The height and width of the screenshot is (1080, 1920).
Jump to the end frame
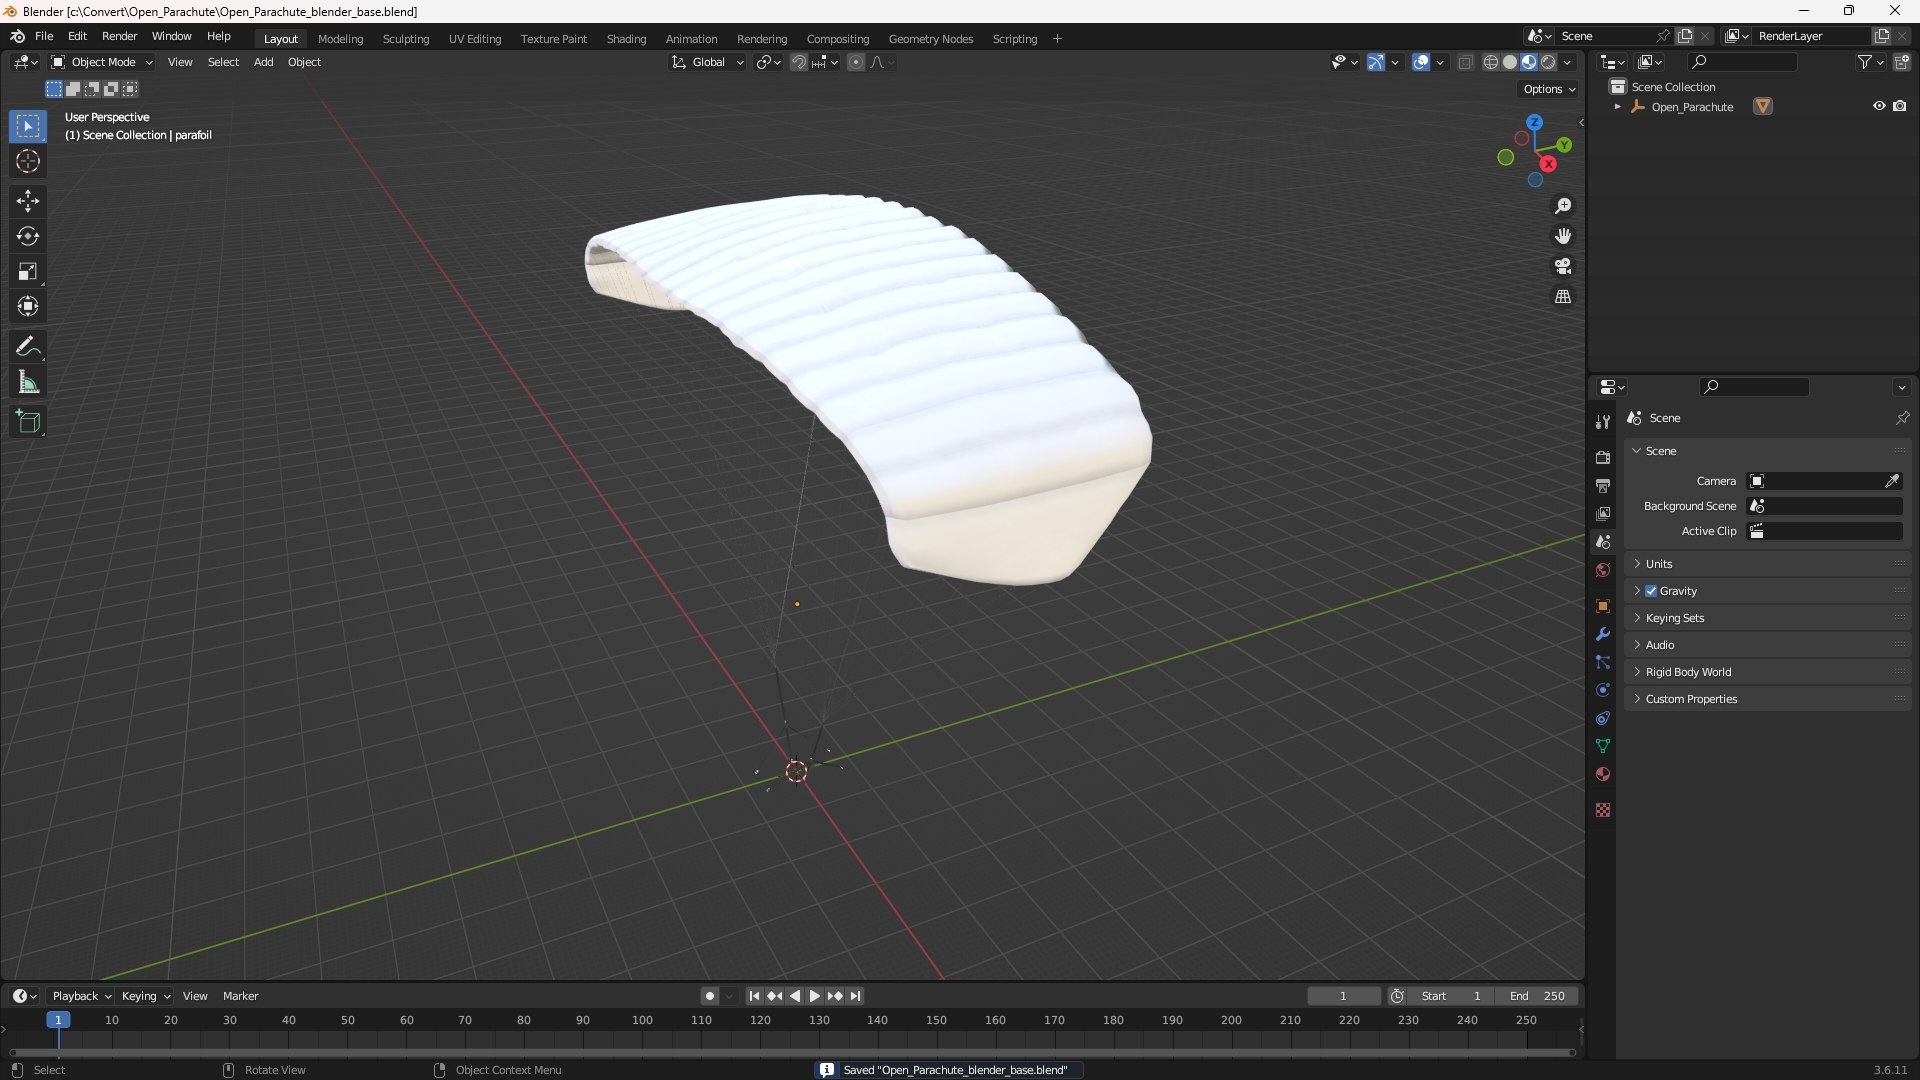(x=856, y=996)
